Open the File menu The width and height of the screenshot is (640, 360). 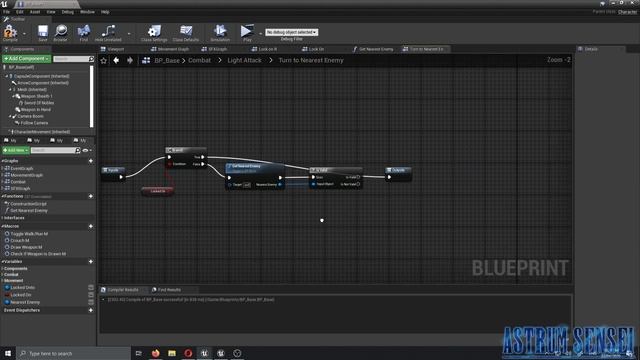[7, 12]
